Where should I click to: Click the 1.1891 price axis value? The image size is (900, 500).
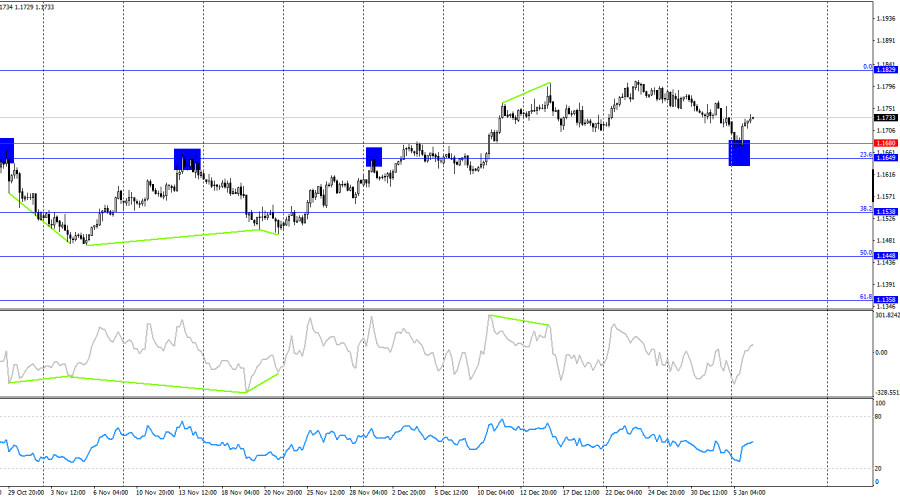886,41
